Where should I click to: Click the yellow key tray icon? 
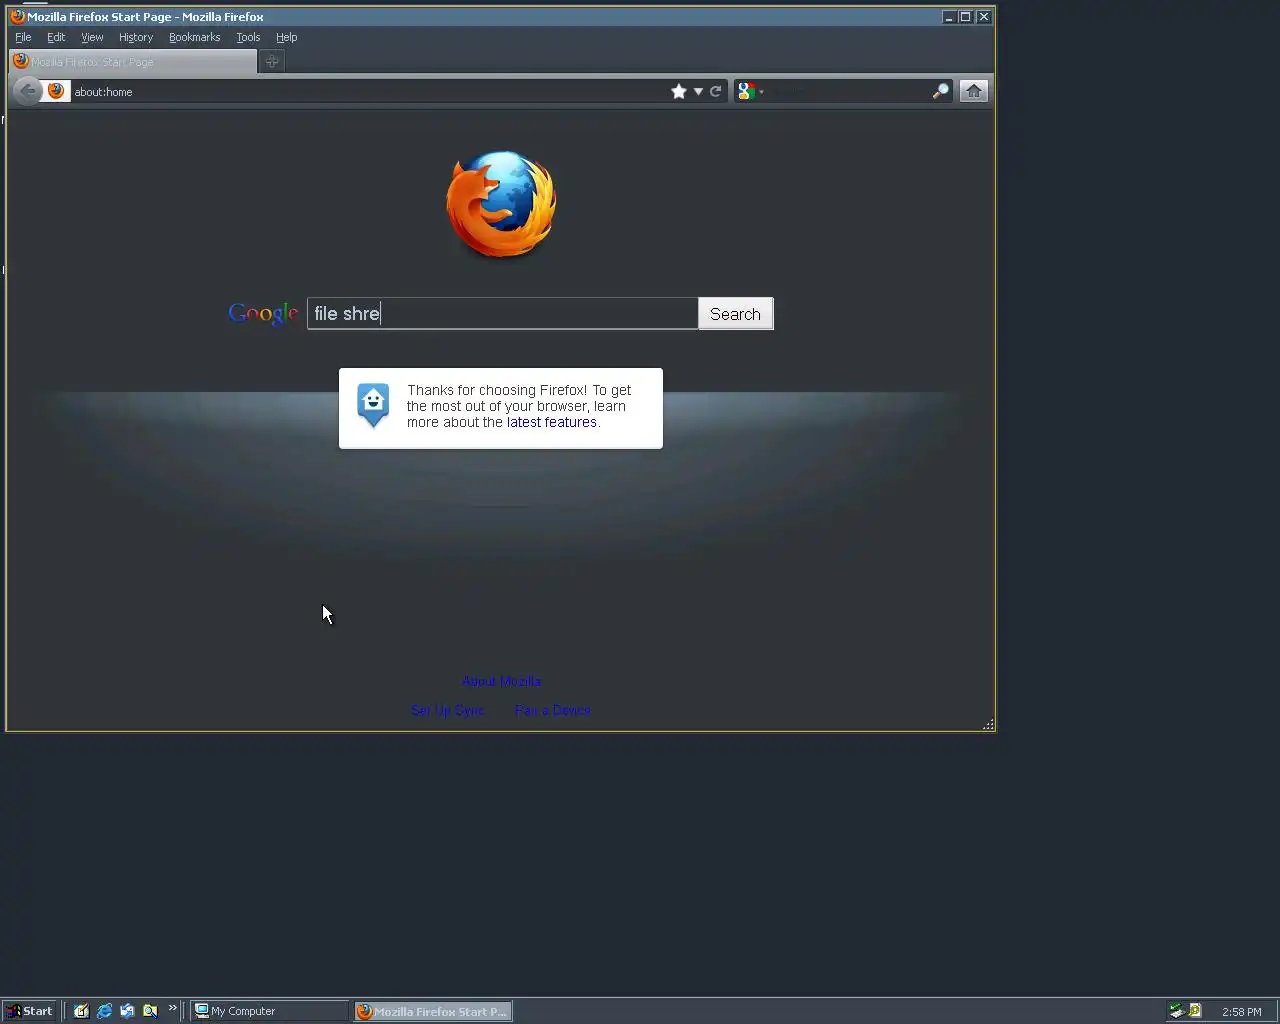(x=1194, y=1011)
